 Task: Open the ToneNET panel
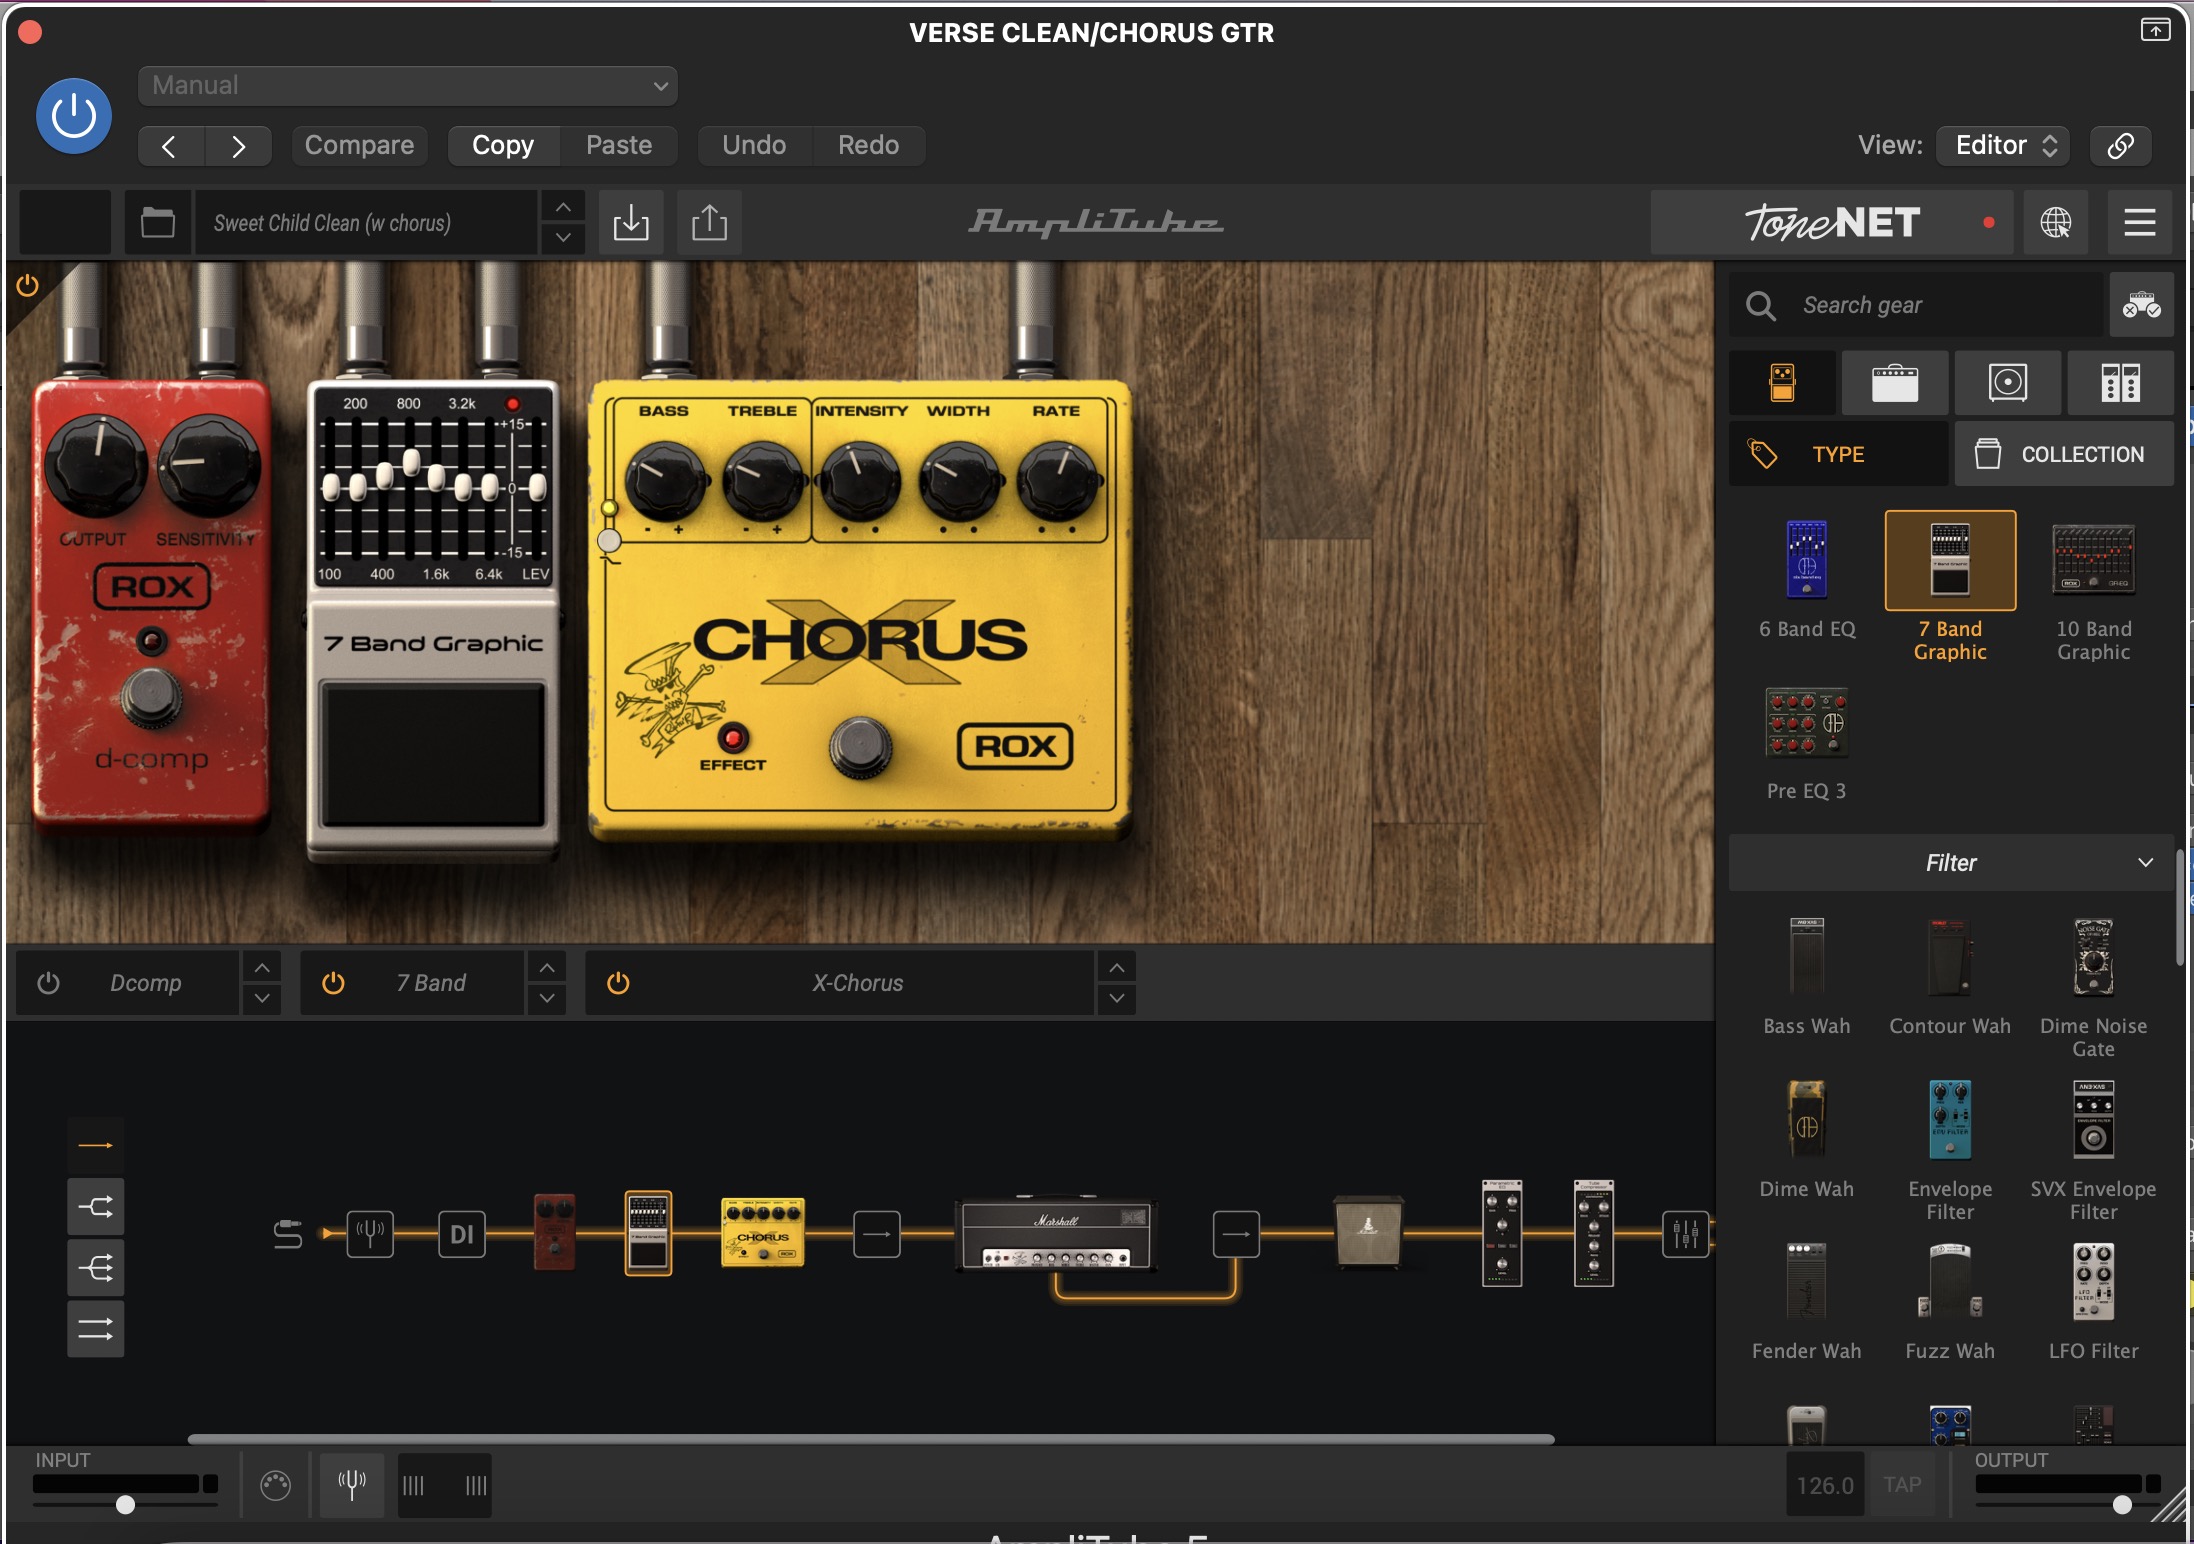[x=1832, y=222]
